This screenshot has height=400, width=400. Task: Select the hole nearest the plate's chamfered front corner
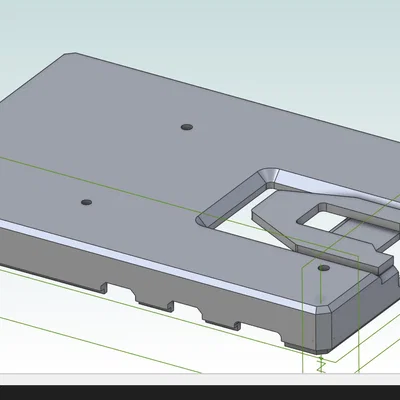click(x=324, y=268)
